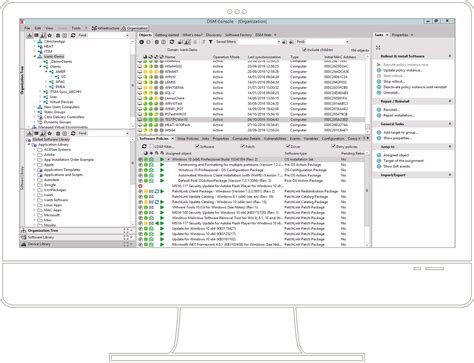Image resolution: width=474 pixels, height=363 pixels.
Task: Toggle the Include children checkbox
Action: click(304, 50)
